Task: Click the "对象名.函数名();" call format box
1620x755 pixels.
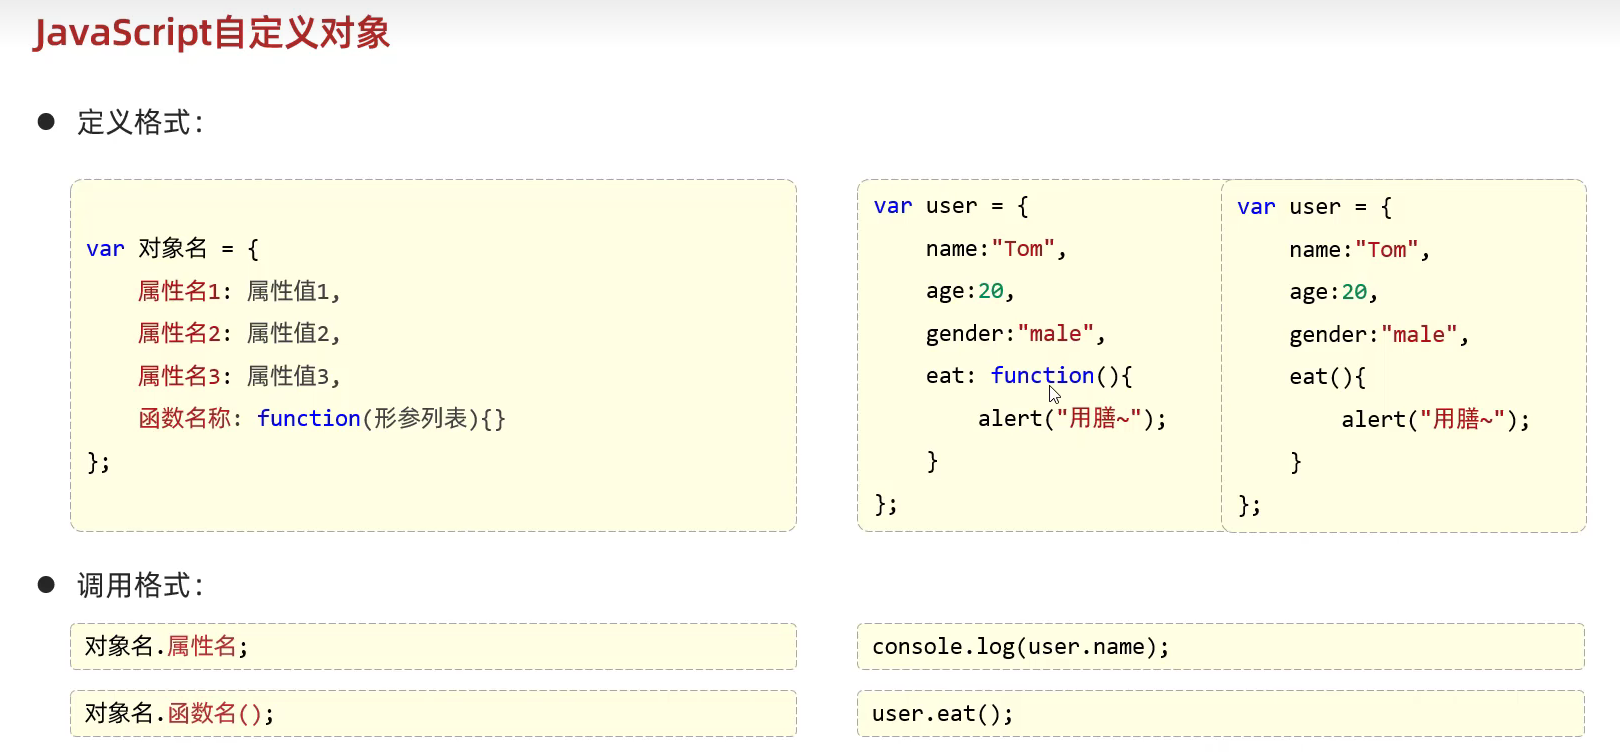Action: pyautogui.click(x=433, y=713)
